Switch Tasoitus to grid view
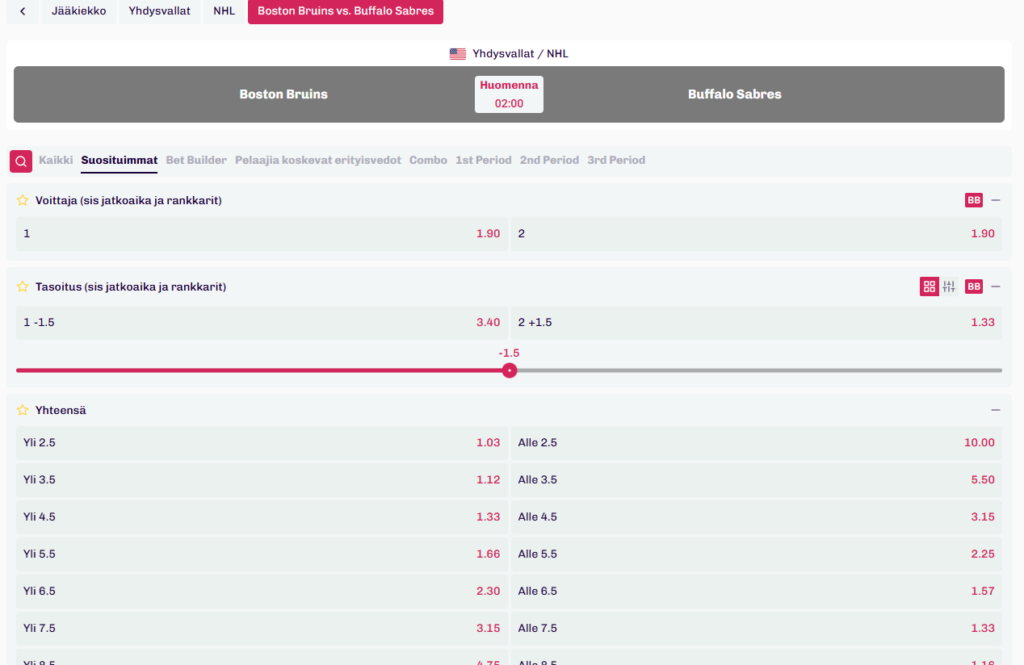1024x665 pixels. [929, 287]
